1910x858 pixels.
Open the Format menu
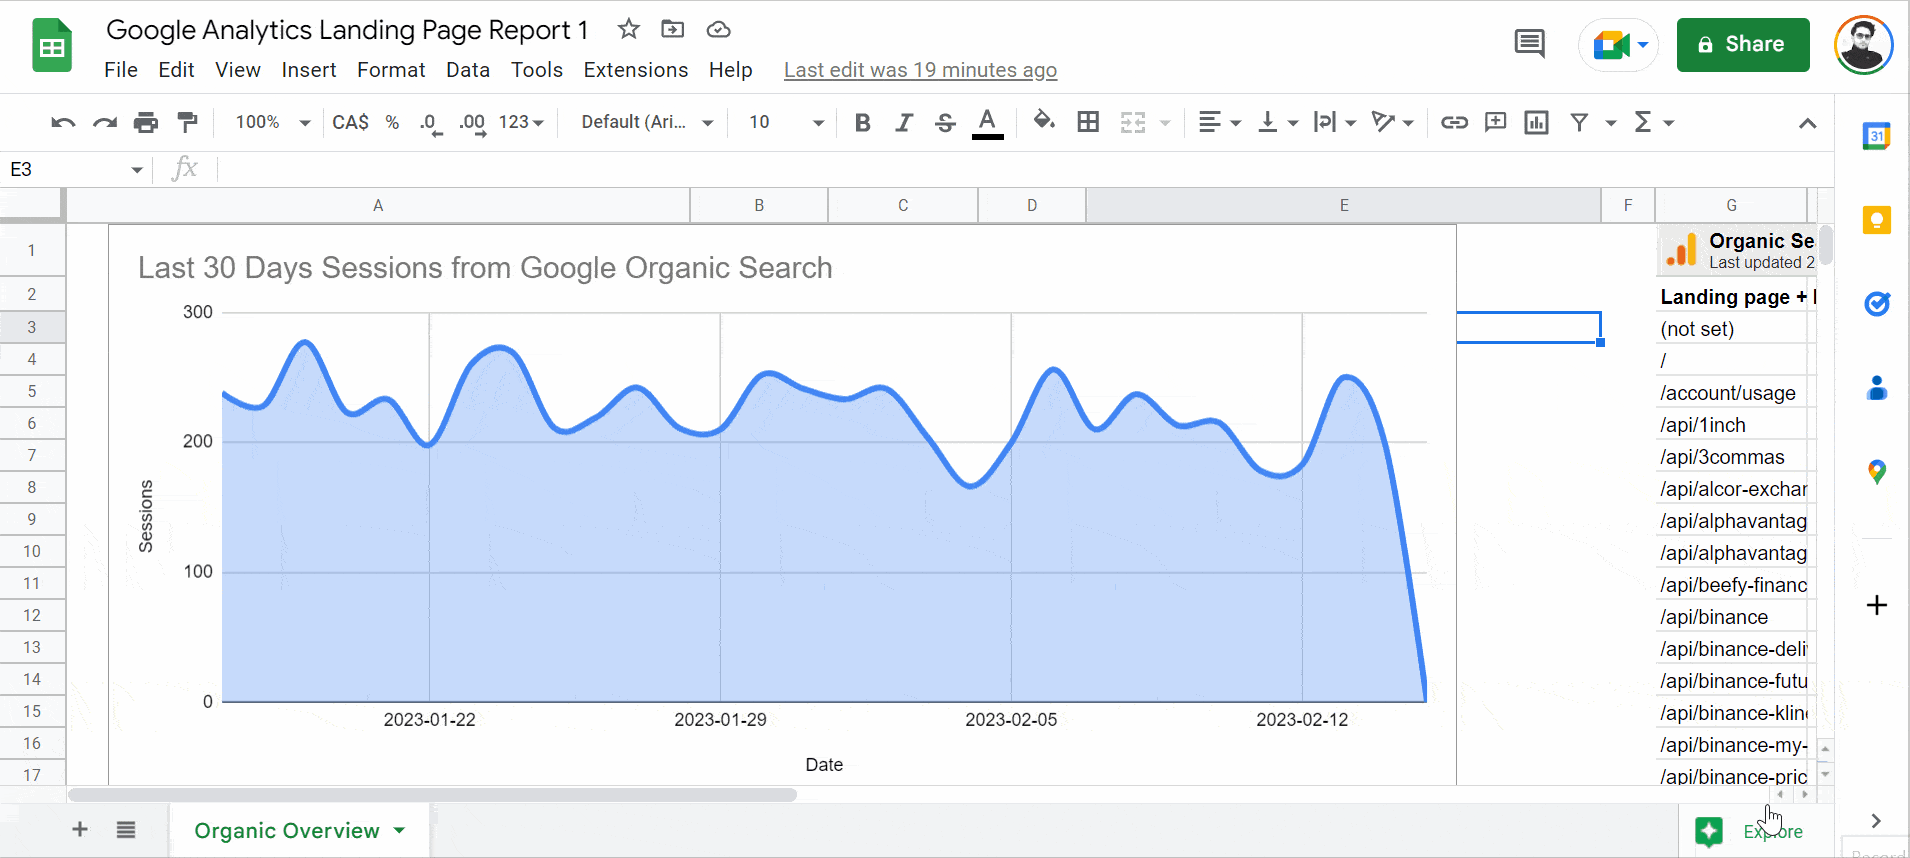click(391, 70)
